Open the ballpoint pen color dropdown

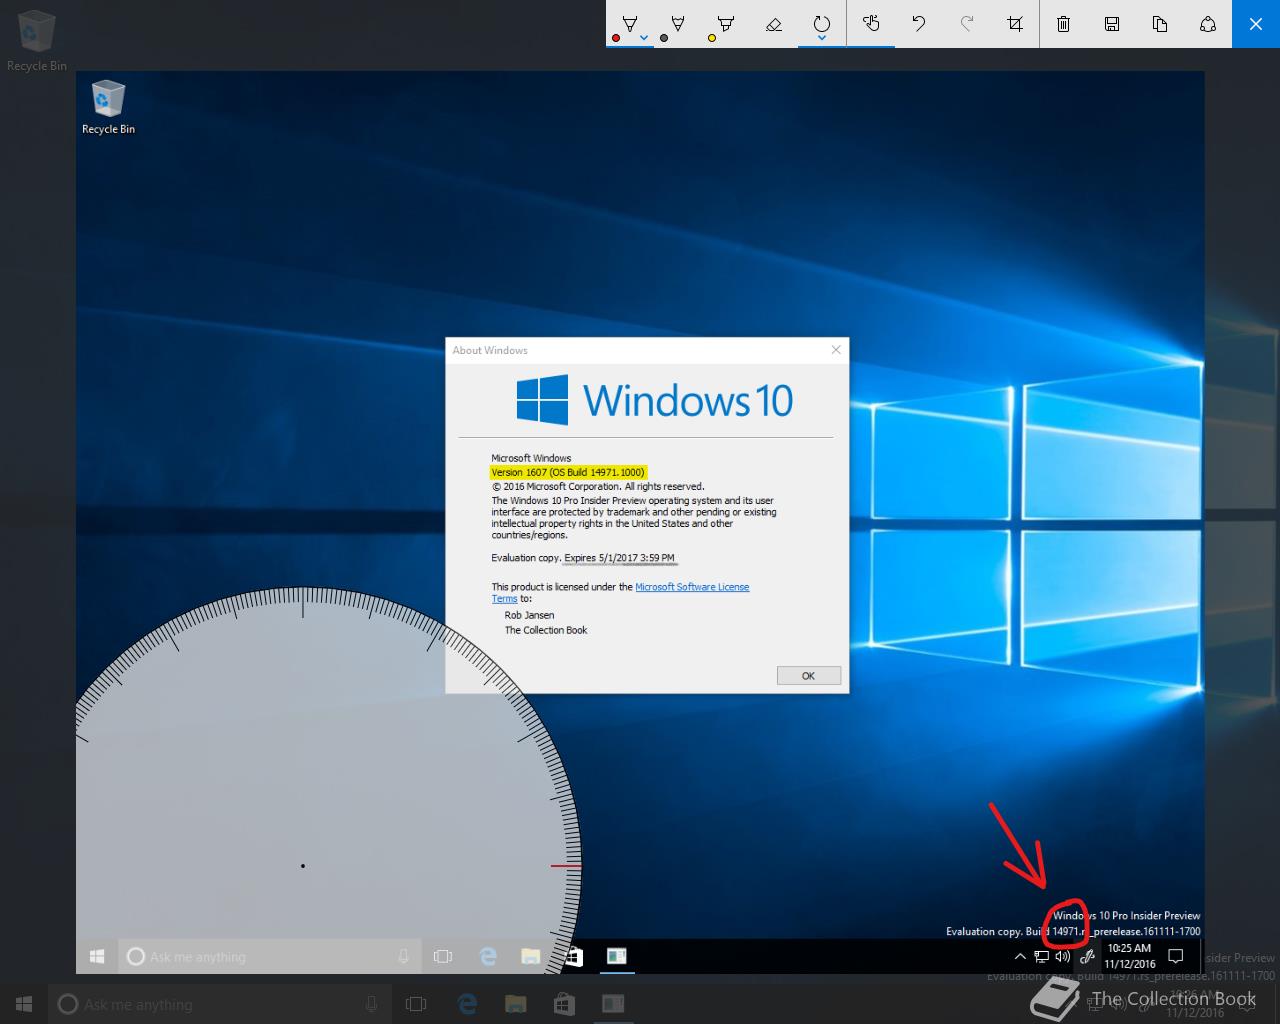pyautogui.click(x=644, y=38)
